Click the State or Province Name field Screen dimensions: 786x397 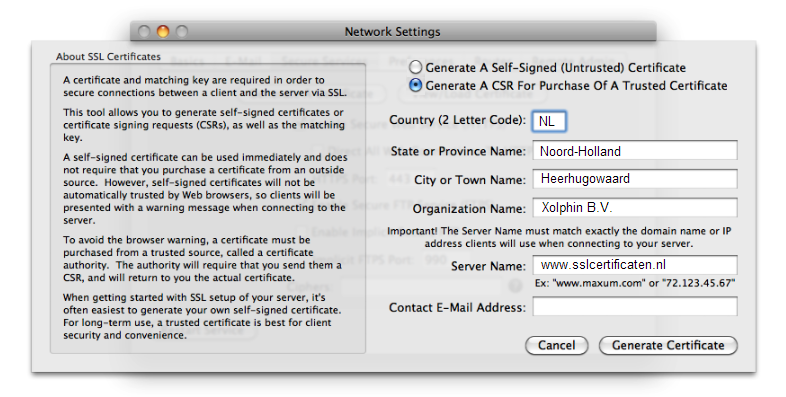[x=635, y=151]
